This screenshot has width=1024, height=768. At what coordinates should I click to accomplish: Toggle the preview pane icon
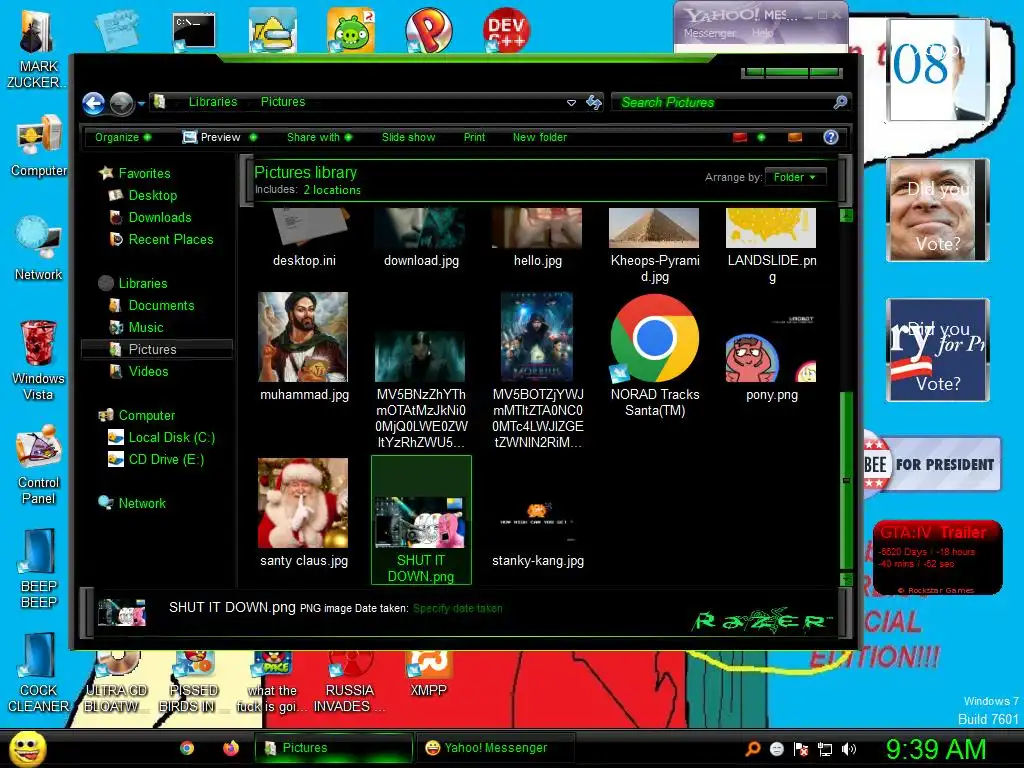tap(795, 137)
